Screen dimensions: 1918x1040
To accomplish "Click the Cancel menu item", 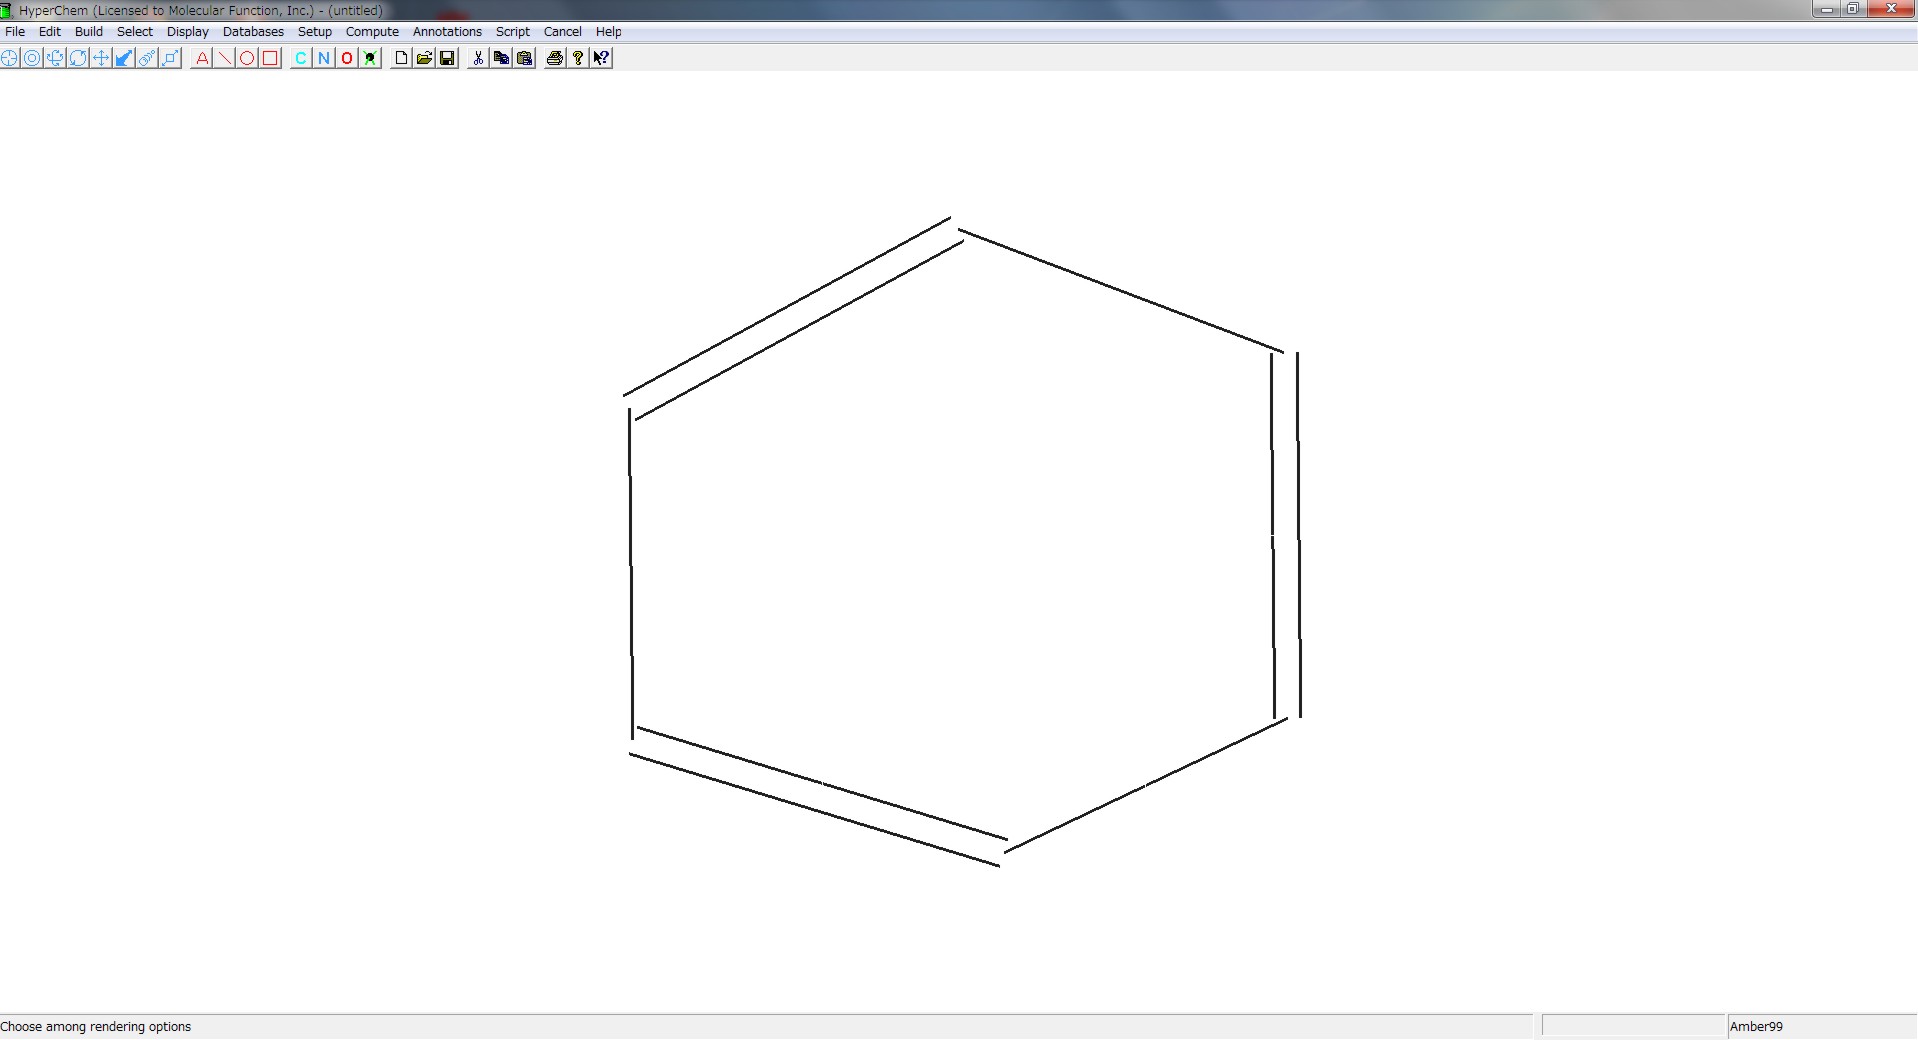I will coord(563,32).
